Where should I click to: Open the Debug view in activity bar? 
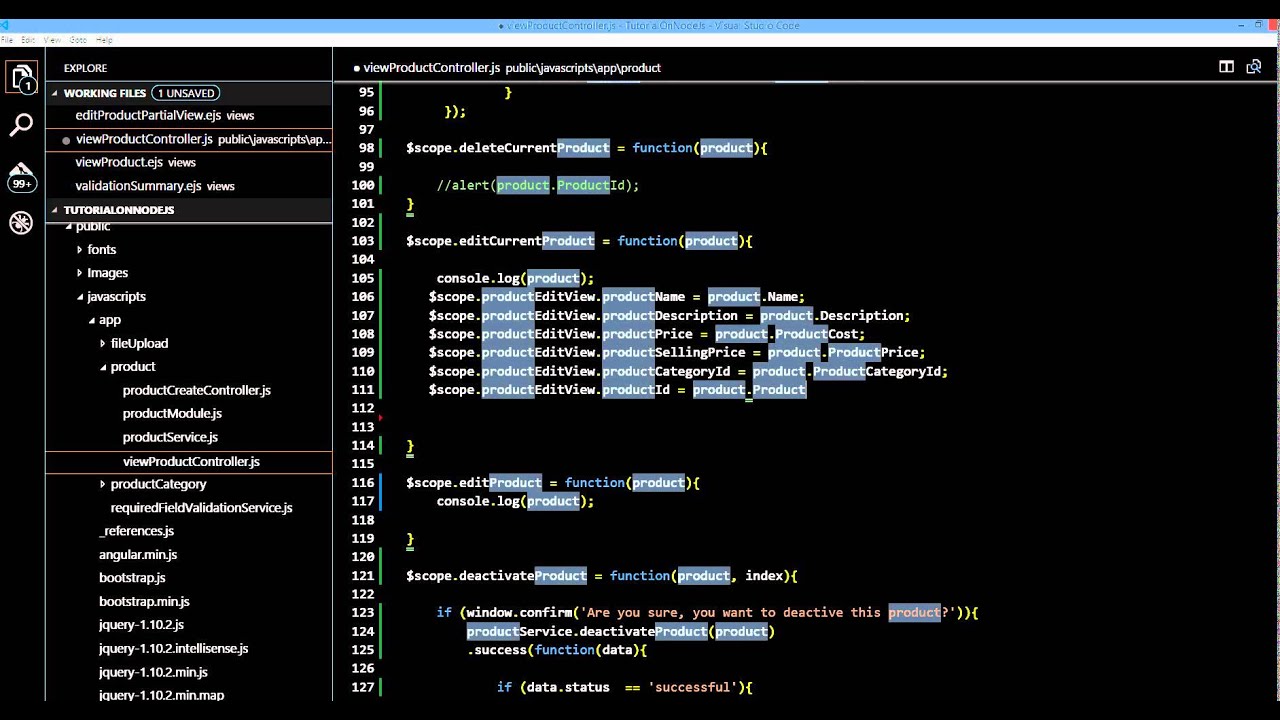pyautogui.click(x=21, y=223)
